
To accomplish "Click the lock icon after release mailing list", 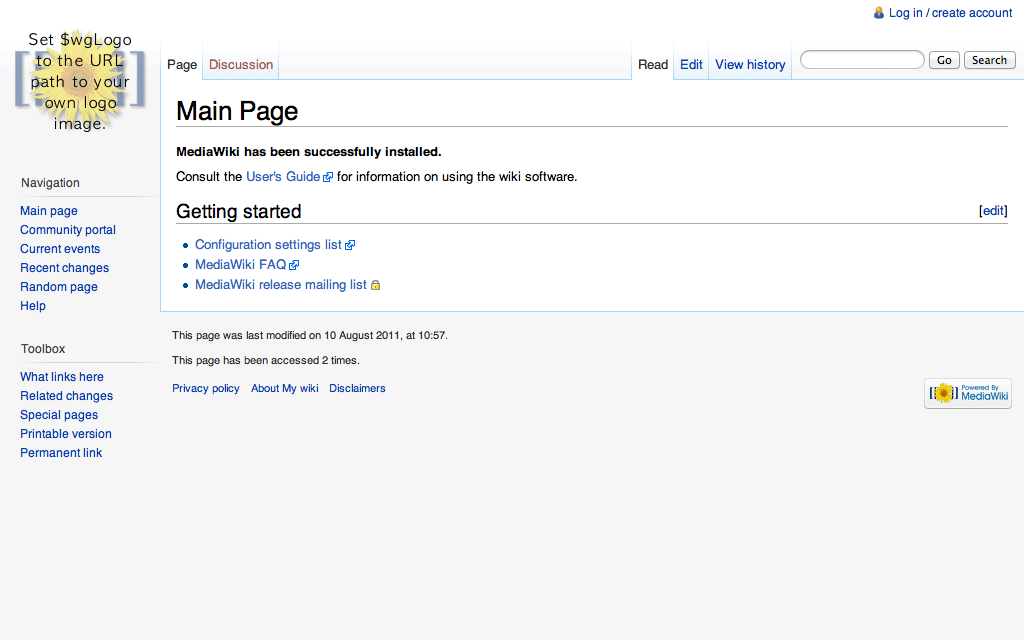I will [x=376, y=285].
